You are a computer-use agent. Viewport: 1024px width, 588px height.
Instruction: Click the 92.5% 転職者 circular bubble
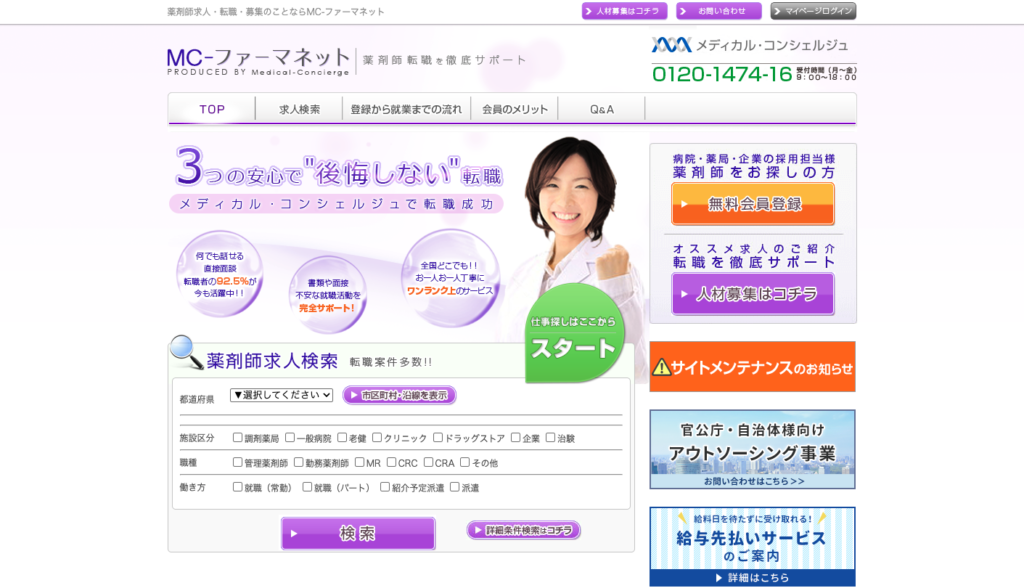[x=219, y=273]
